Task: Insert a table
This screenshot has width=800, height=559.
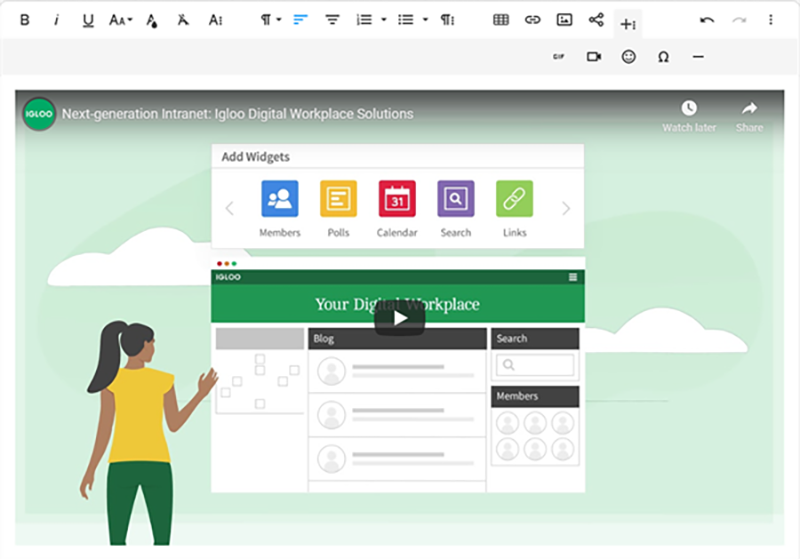Action: pos(501,20)
